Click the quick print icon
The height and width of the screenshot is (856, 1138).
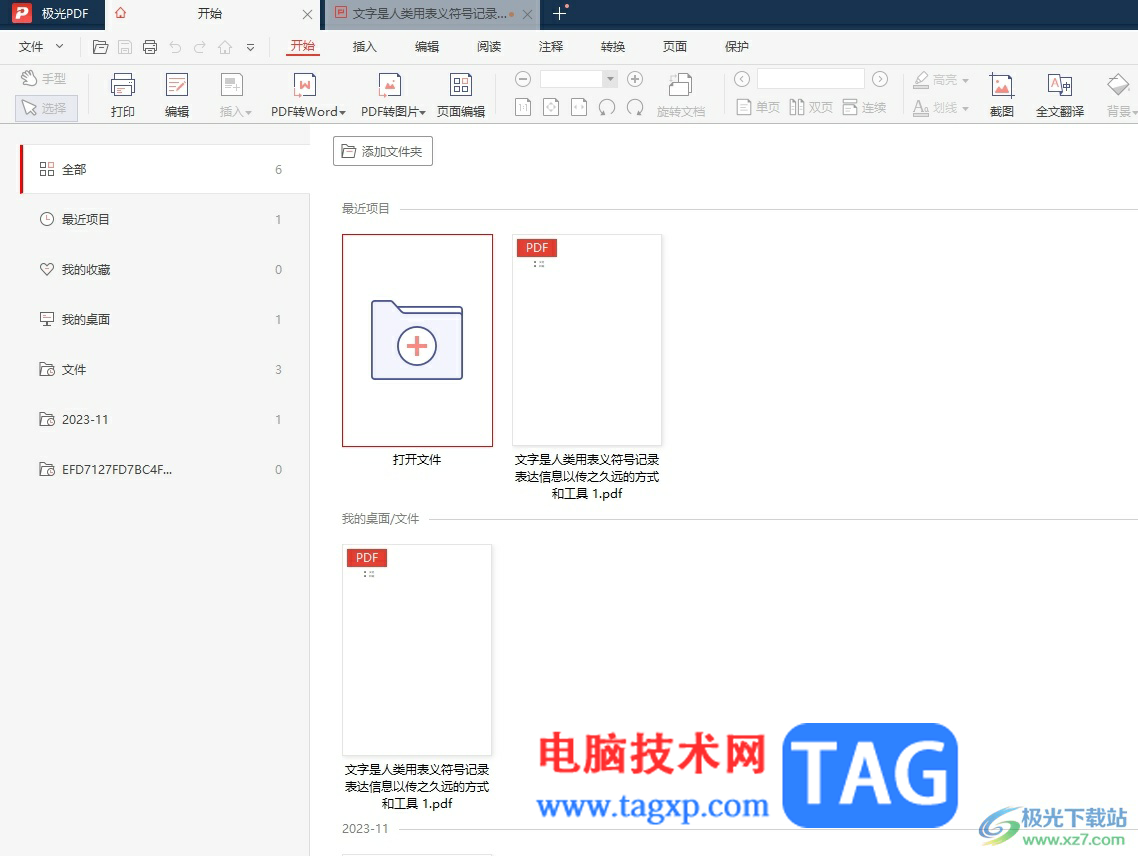click(x=150, y=47)
